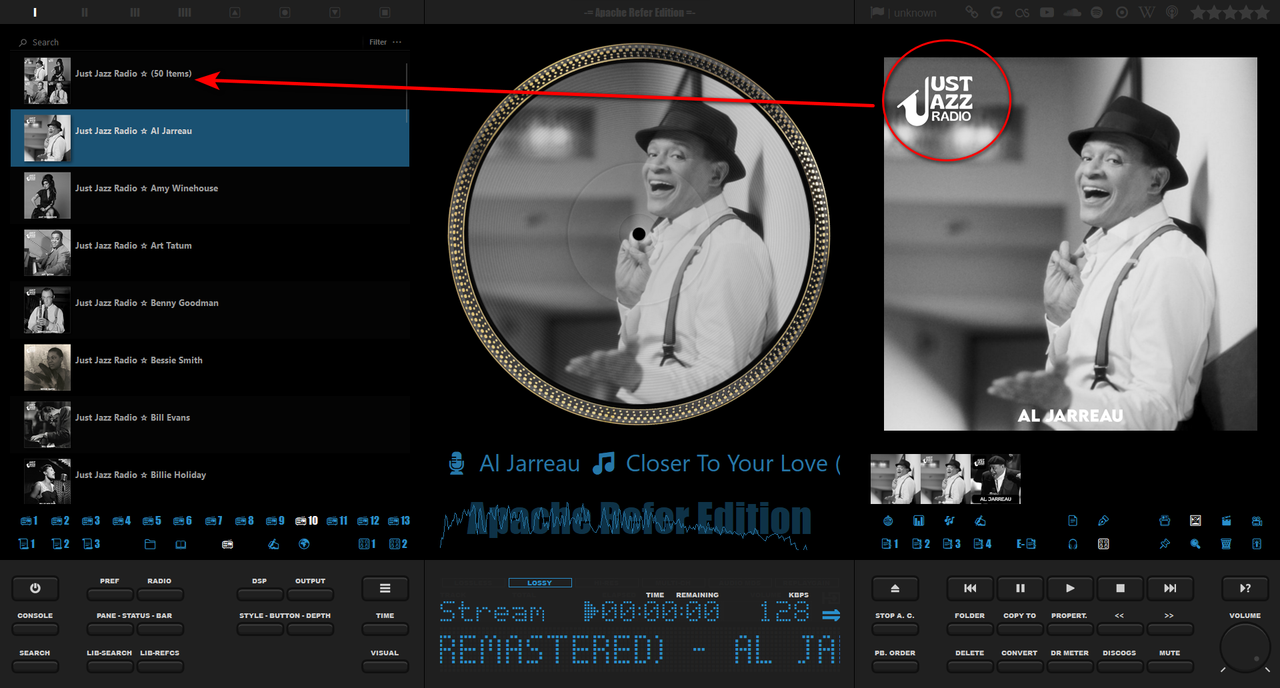Click the fountain pen nib icon
The width and height of the screenshot is (1280, 688).
(x=1103, y=521)
